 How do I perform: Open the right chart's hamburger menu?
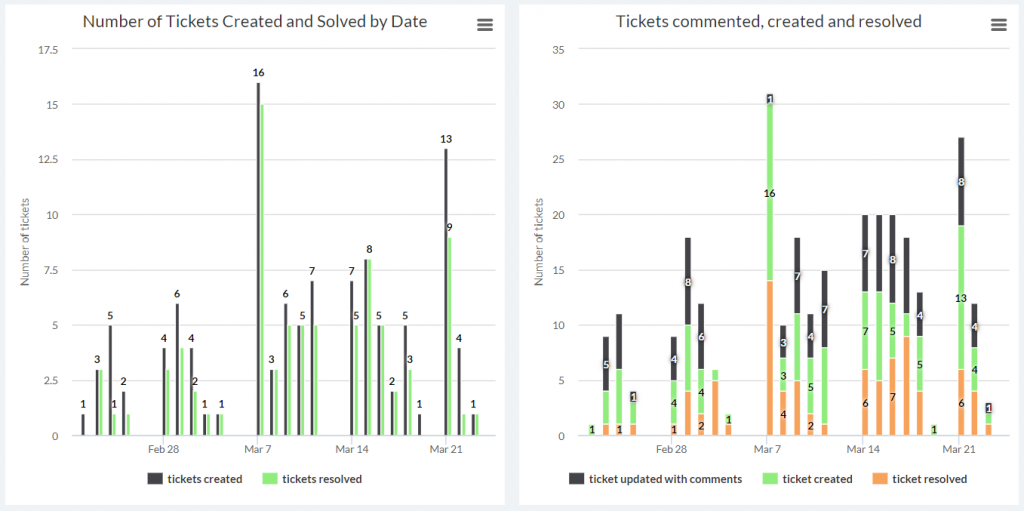click(x=999, y=25)
